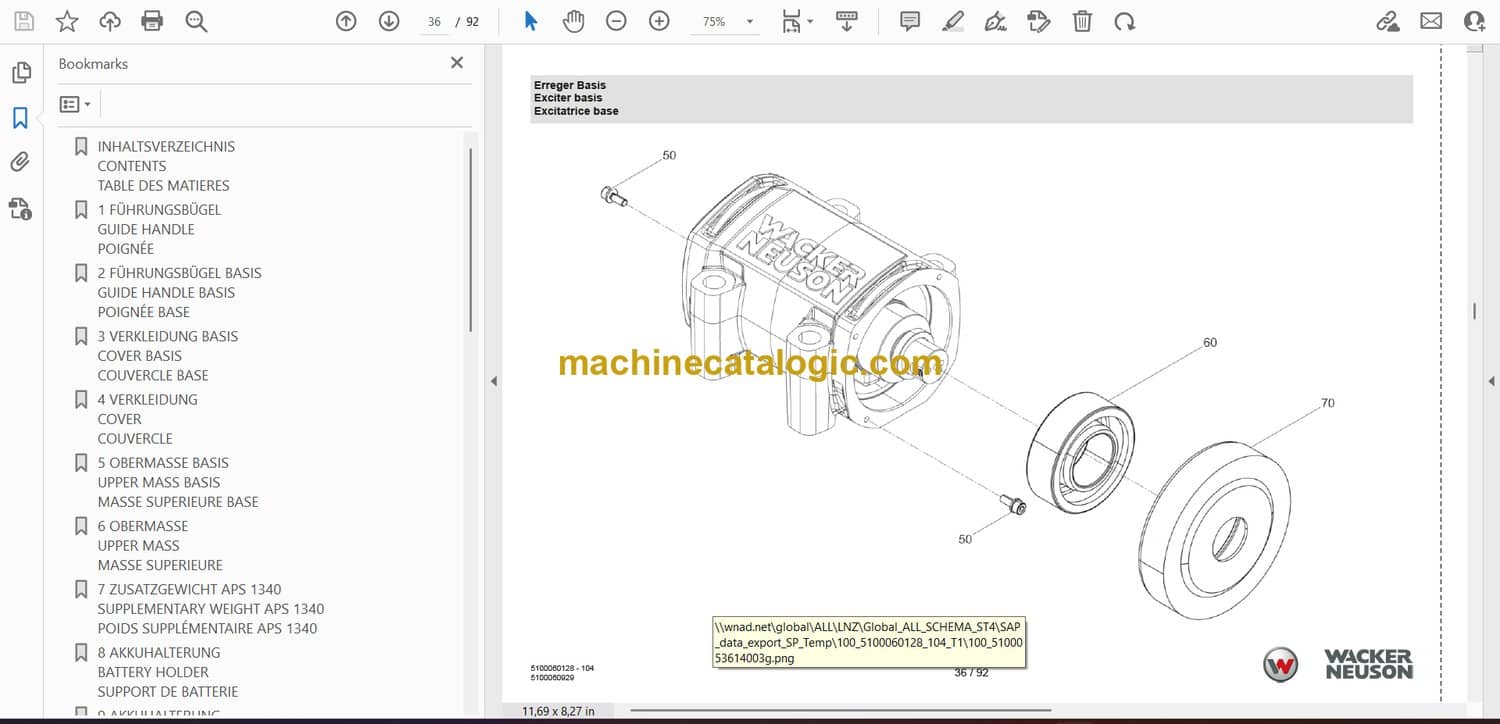1500x724 pixels.
Task: Print the document
Action: pyautogui.click(x=152, y=21)
